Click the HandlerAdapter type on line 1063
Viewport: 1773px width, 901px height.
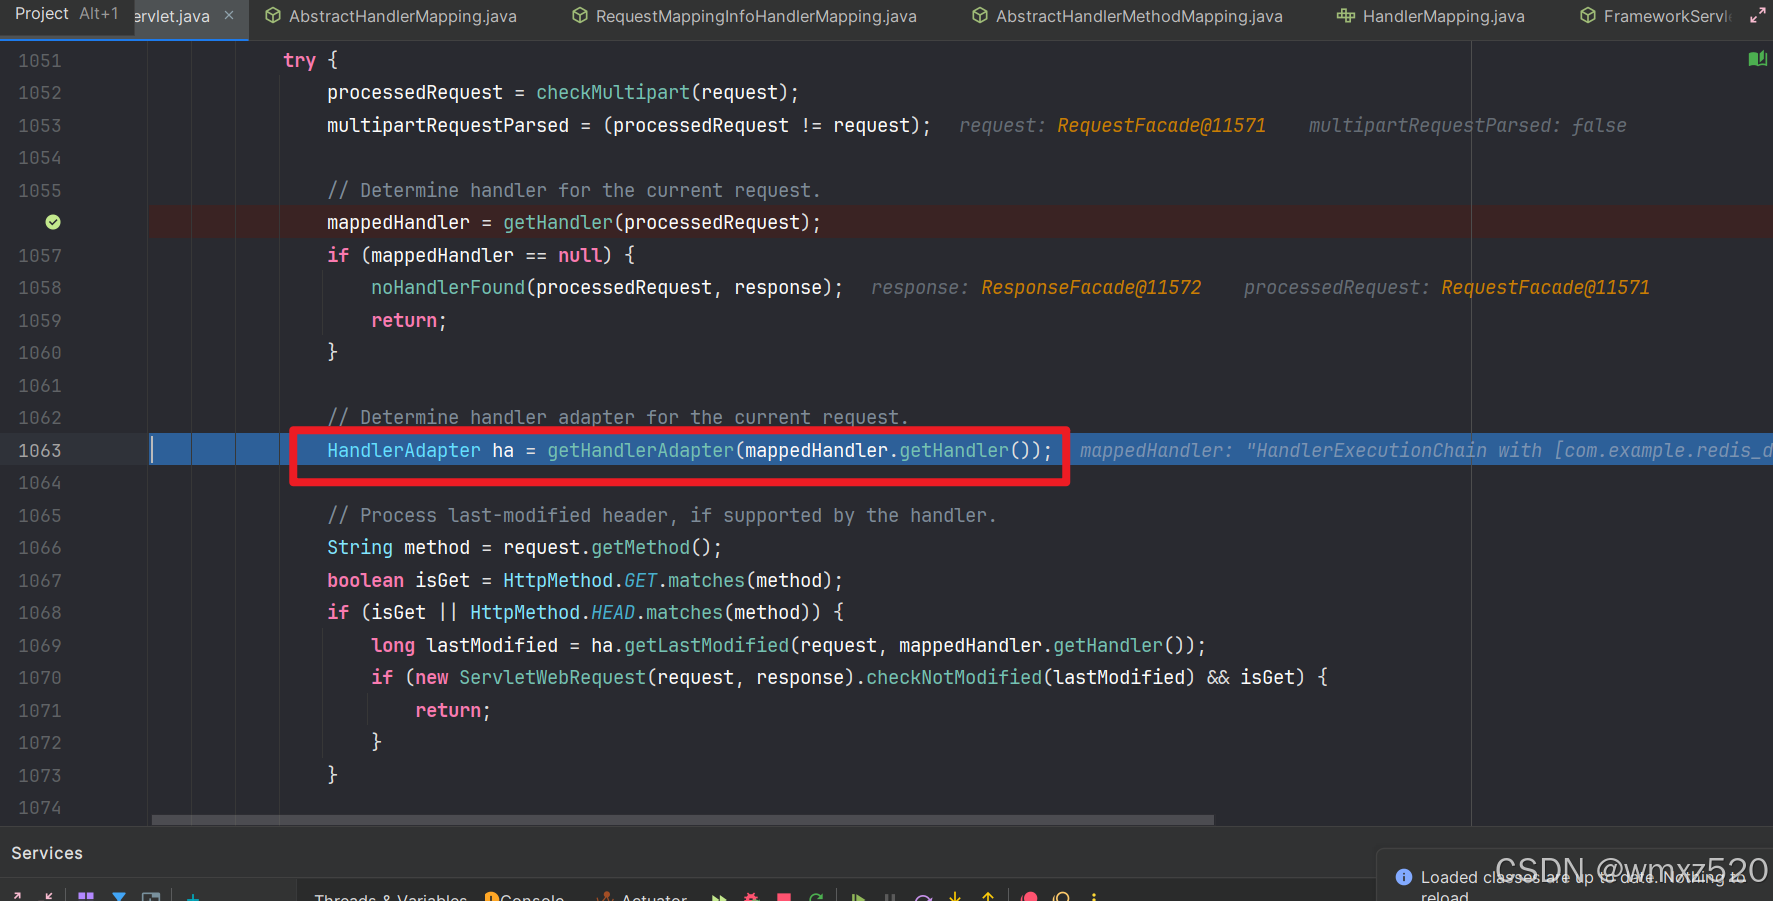(404, 450)
